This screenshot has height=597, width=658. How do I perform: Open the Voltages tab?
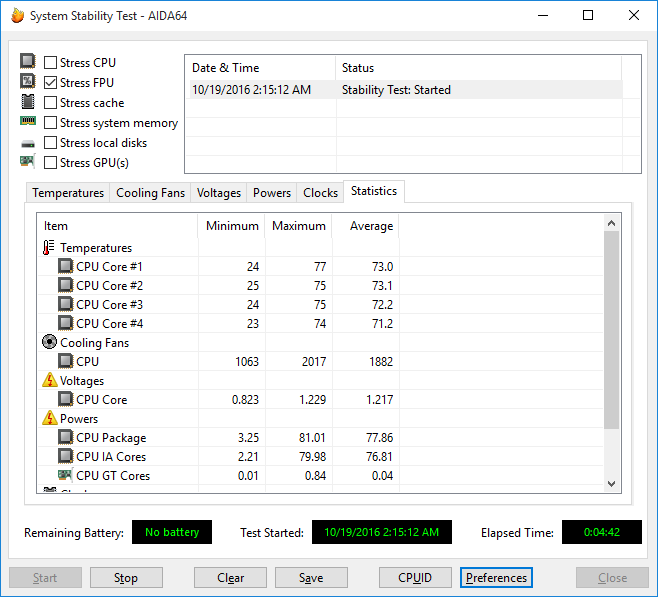[219, 193]
